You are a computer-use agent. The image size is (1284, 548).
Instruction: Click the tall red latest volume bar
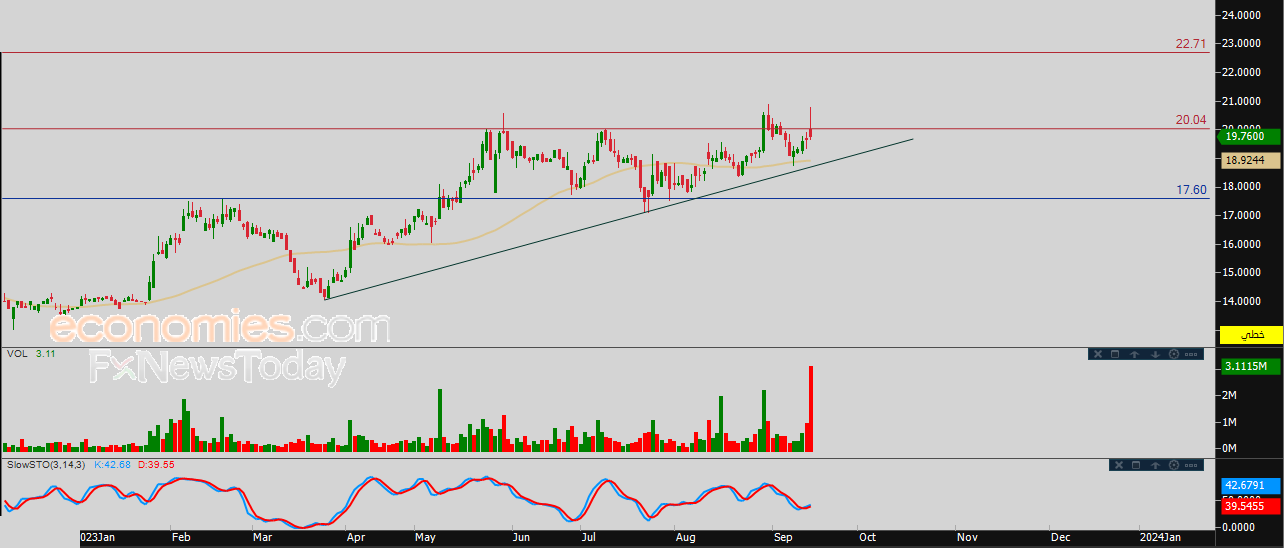pyautogui.click(x=811, y=408)
